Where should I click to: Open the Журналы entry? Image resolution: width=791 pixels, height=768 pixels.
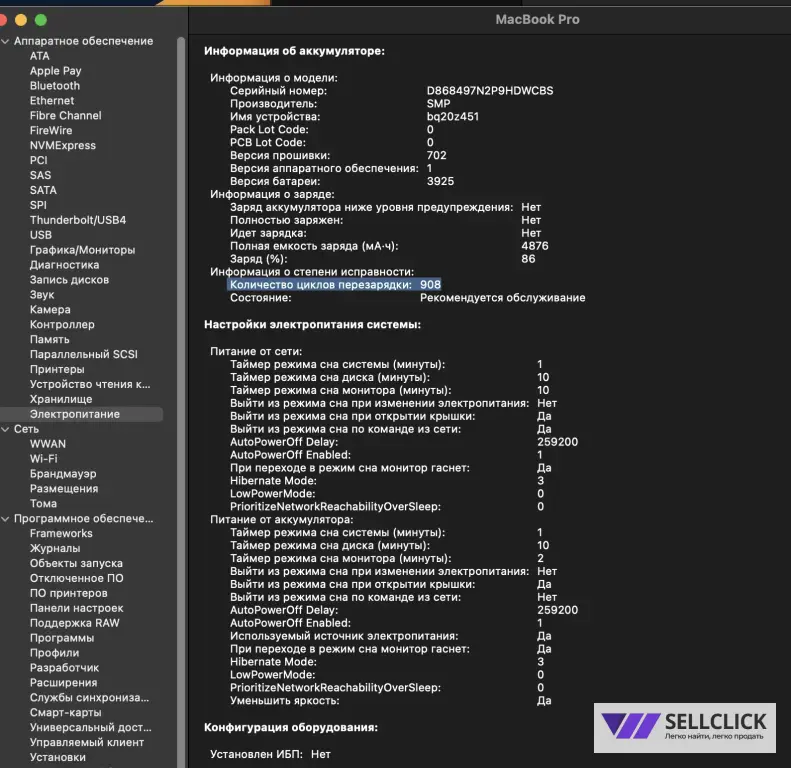click(x=55, y=548)
